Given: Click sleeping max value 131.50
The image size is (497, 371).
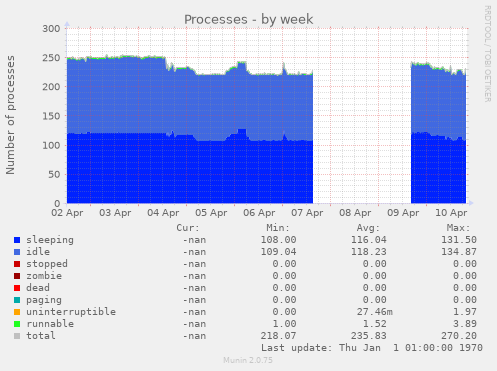Looking at the screenshot, I should (459, 240).
